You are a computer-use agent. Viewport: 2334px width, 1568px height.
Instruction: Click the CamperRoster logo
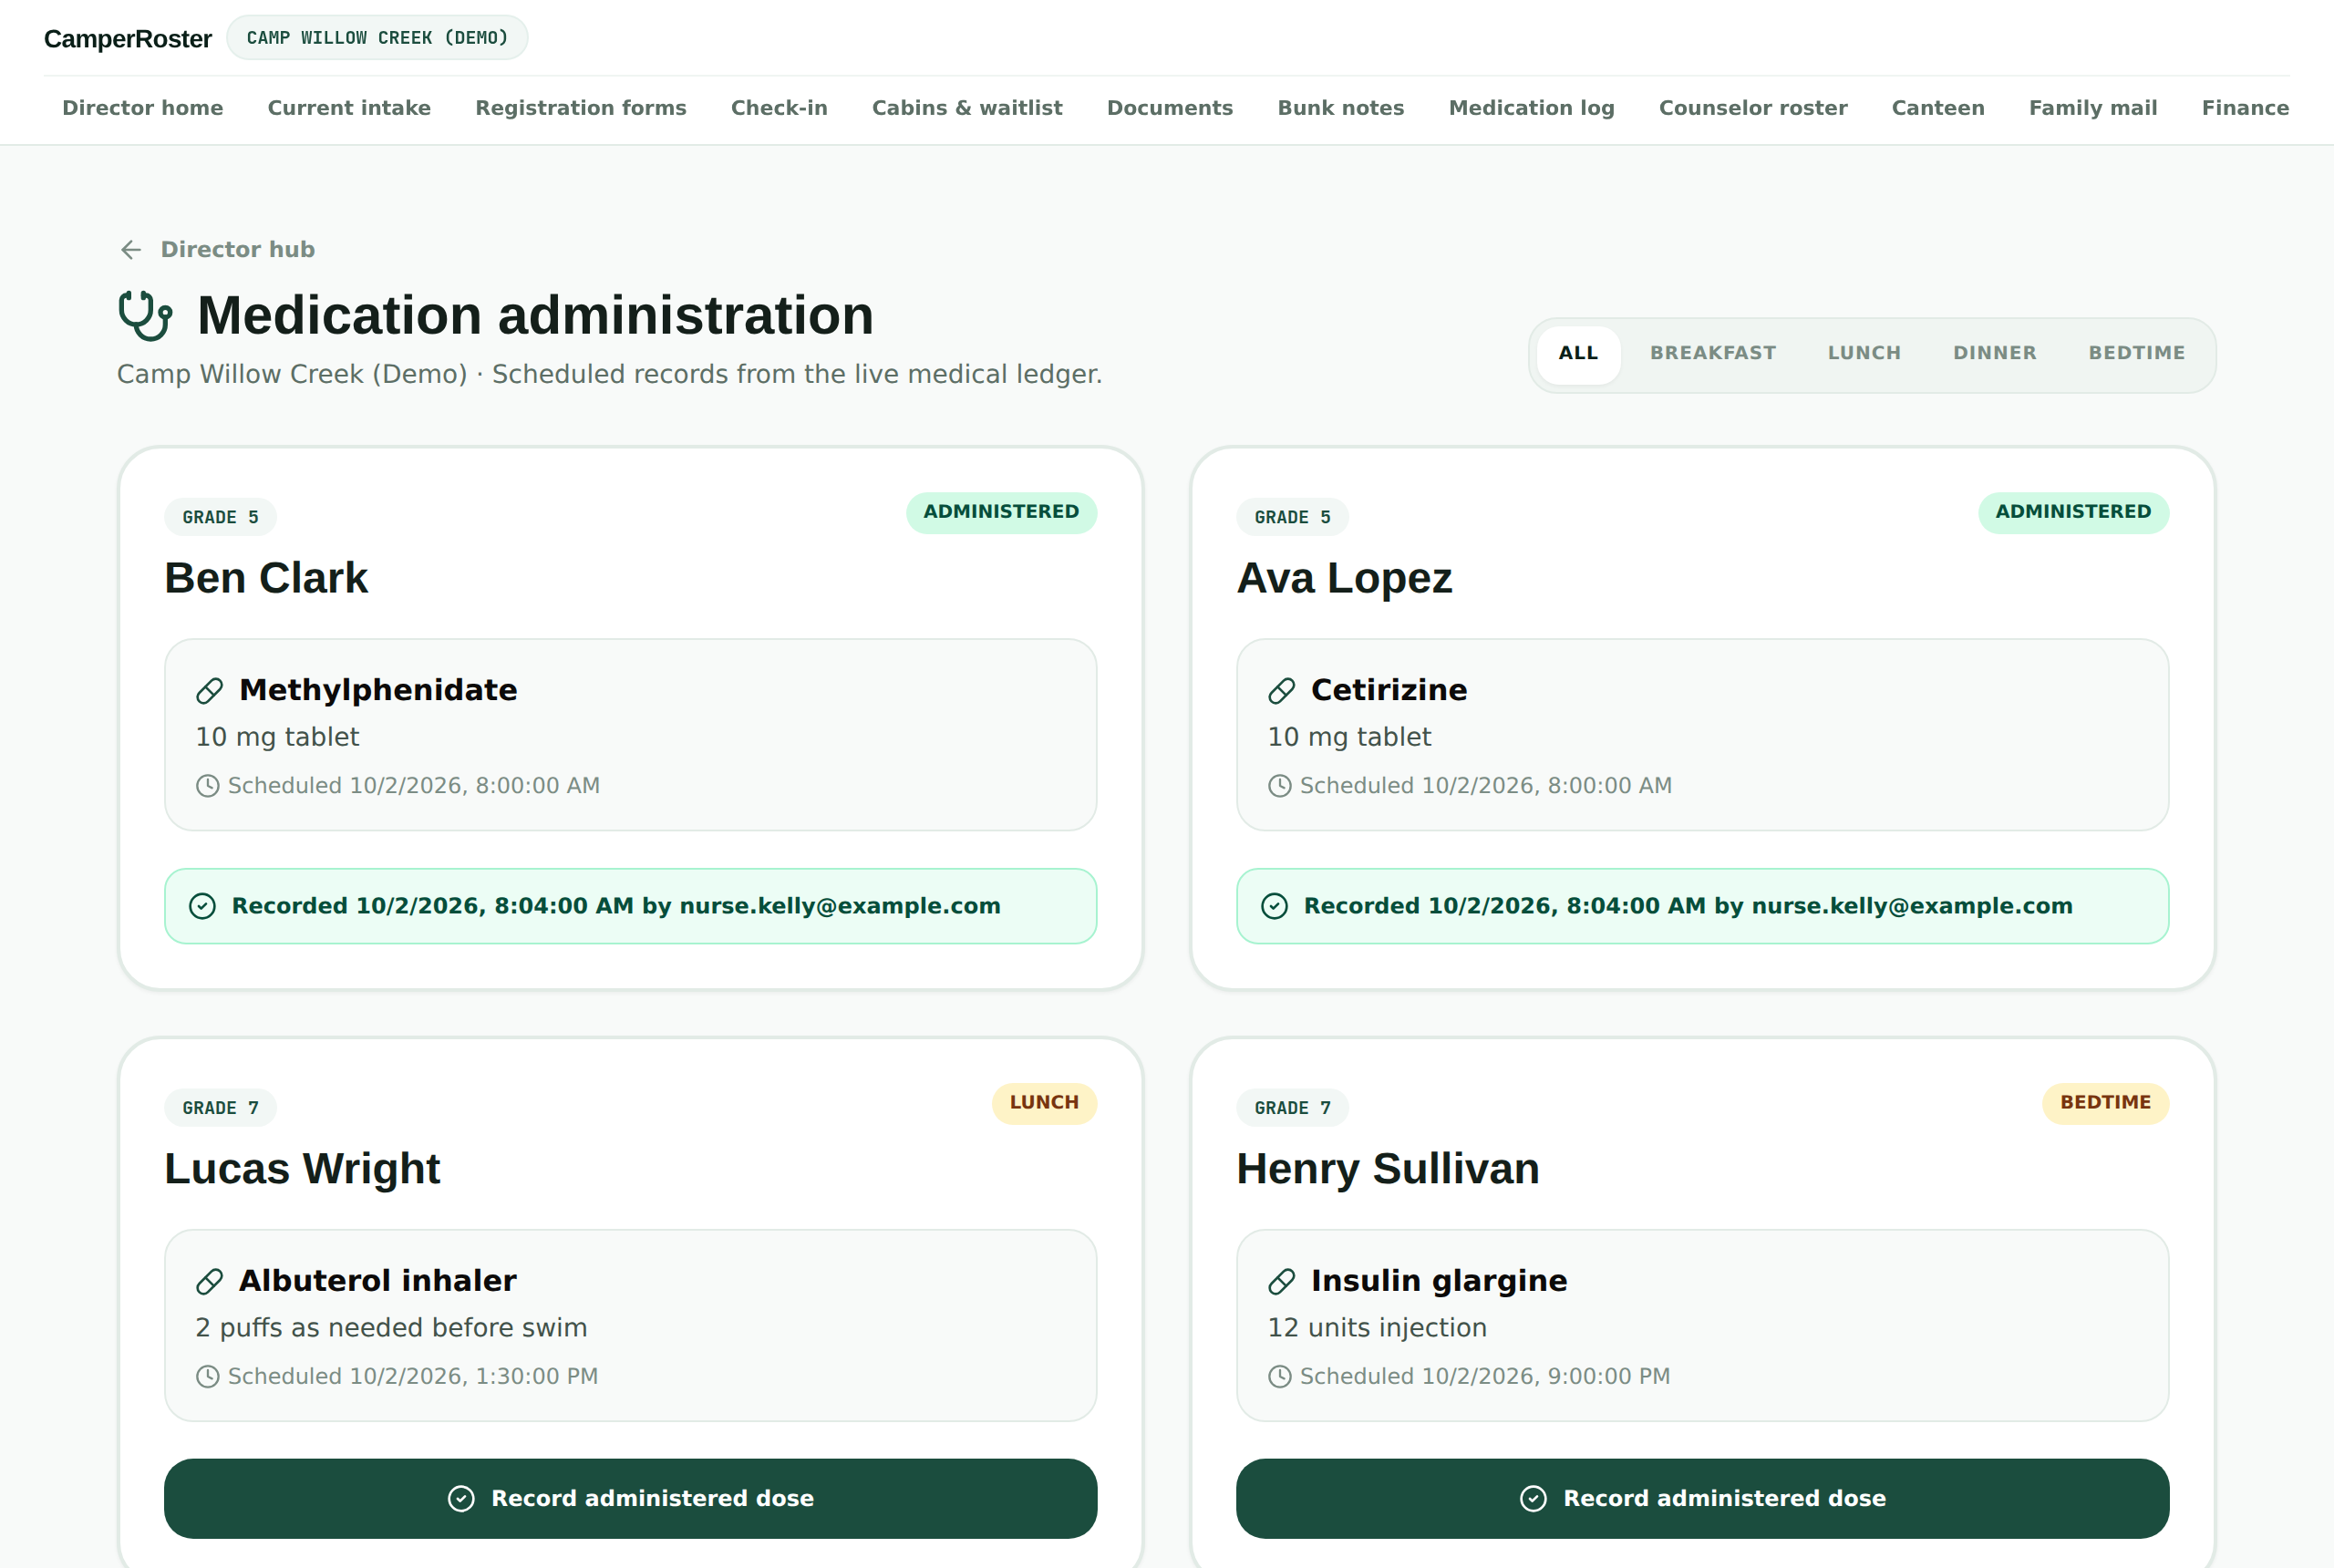tap(128, 39)
